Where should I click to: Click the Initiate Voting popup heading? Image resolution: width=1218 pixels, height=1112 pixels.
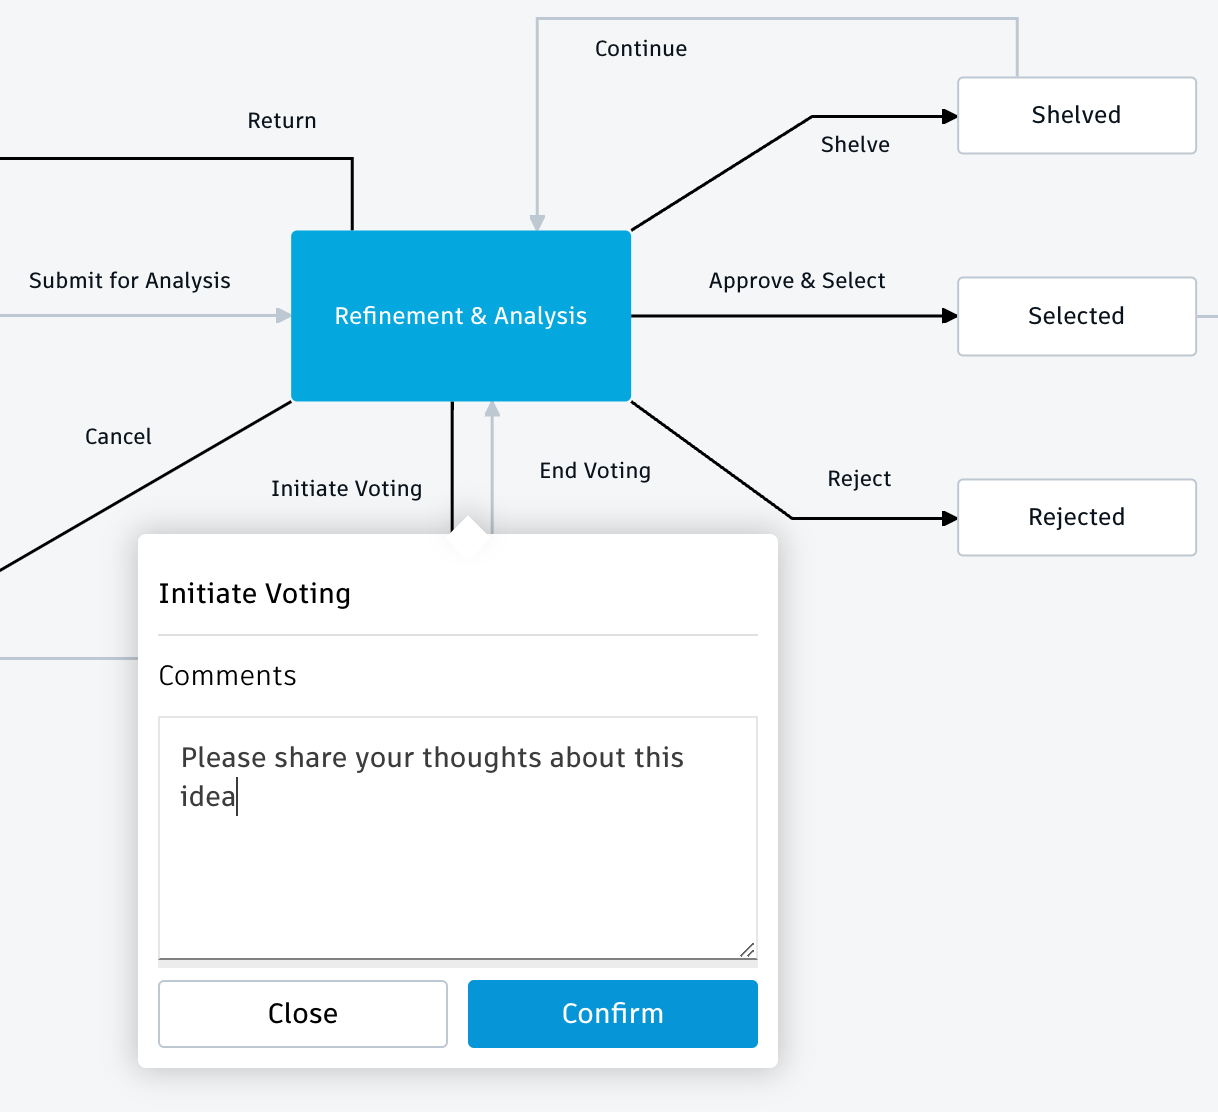[x=255, y=594]
